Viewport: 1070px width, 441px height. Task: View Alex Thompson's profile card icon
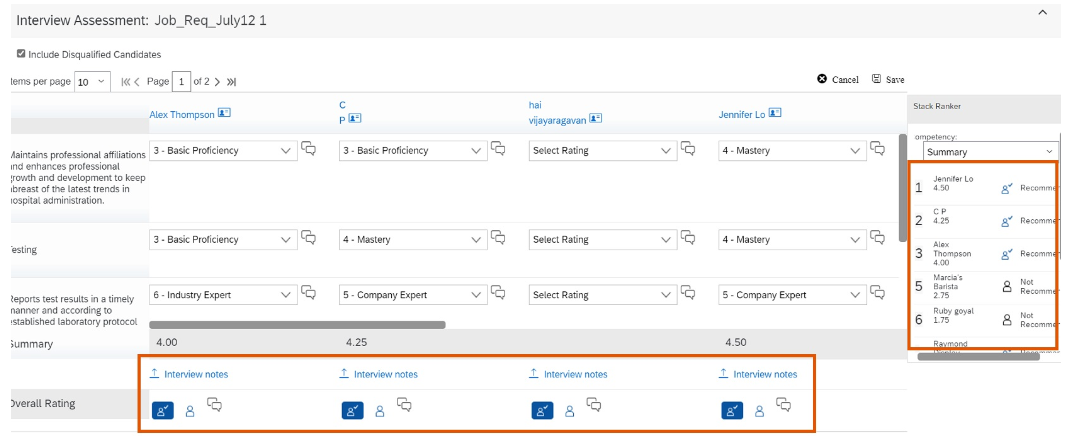[224, 113]
